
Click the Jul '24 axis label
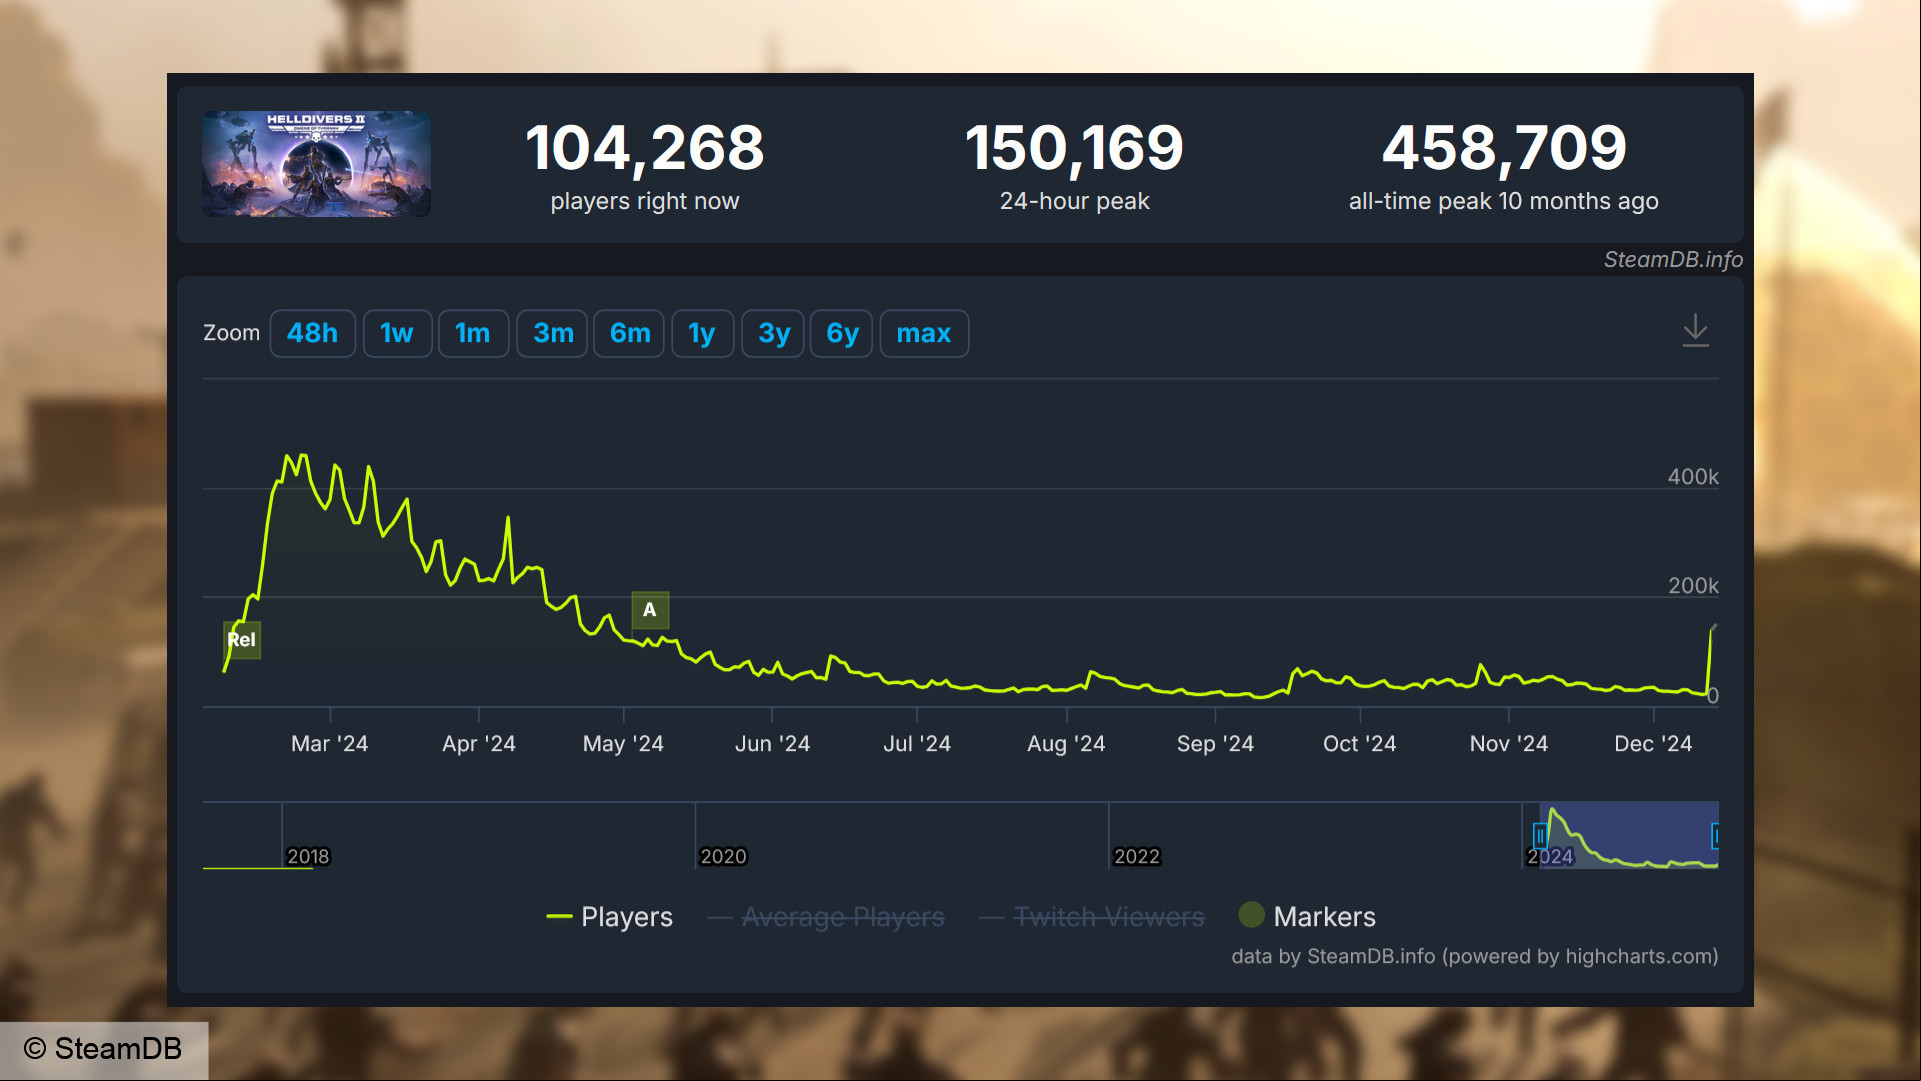pyautogui.click(x=917, y=744)
